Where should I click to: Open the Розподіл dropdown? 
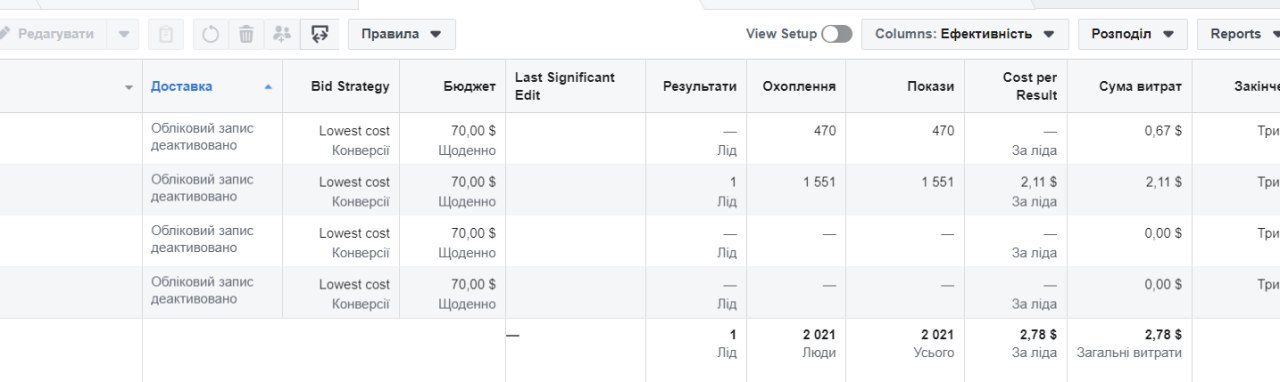coord(1133,34)
